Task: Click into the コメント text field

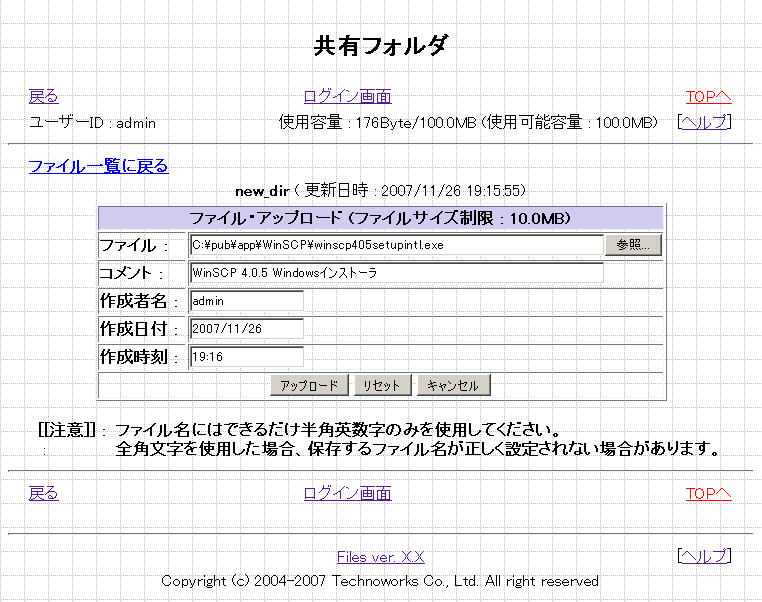Action: coord(396,273)
